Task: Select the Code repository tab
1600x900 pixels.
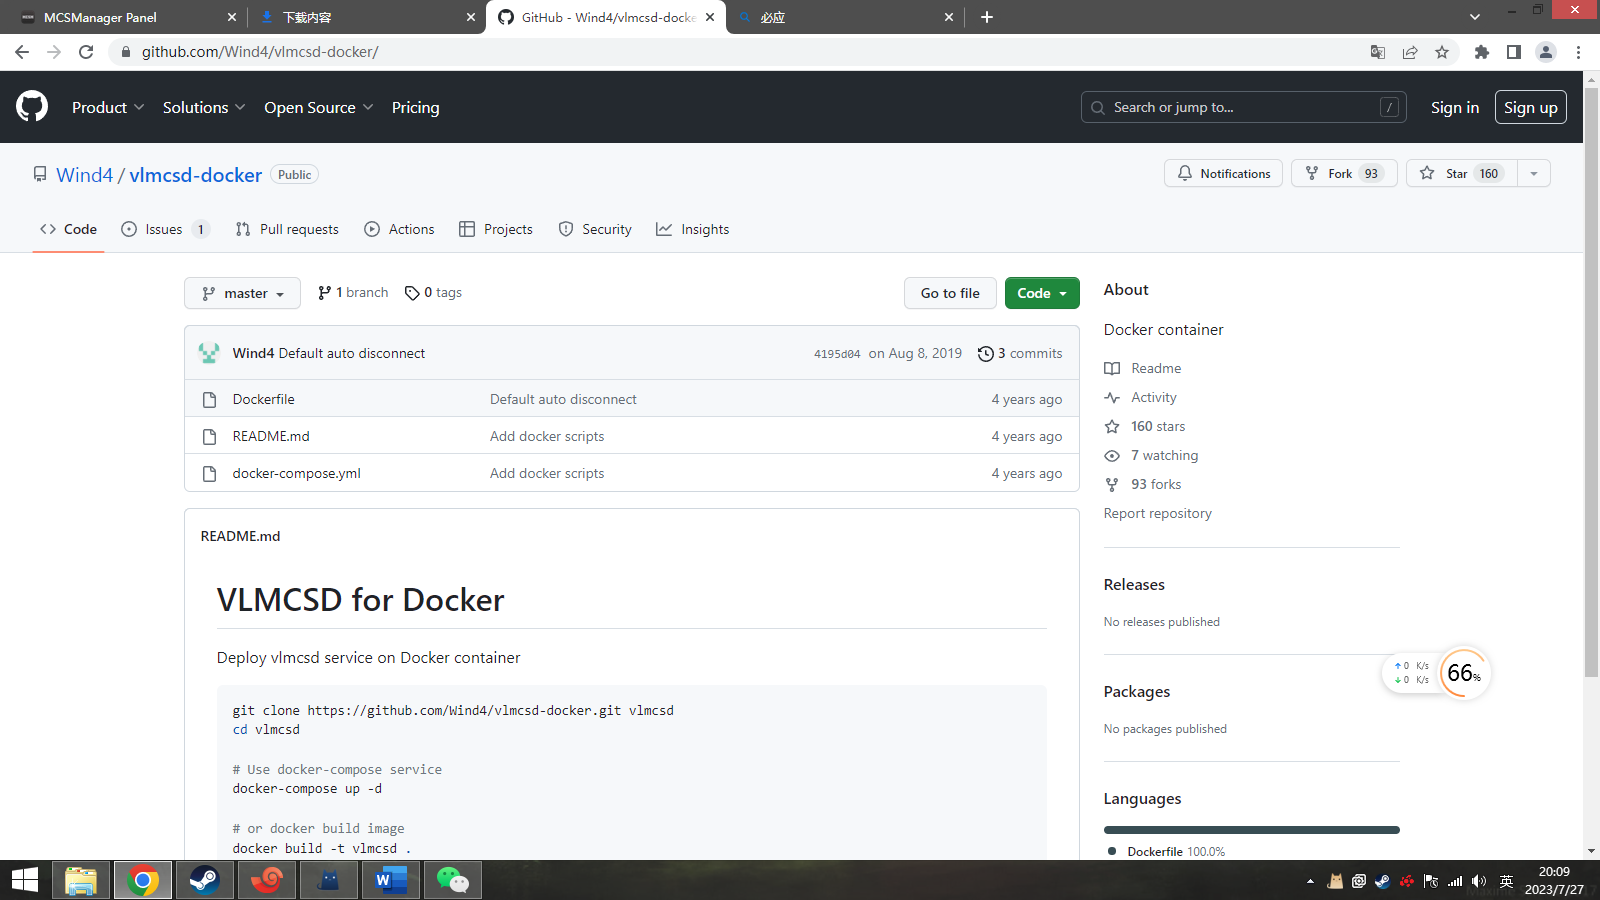Action: pyautogui.click(x=68, y=229)
